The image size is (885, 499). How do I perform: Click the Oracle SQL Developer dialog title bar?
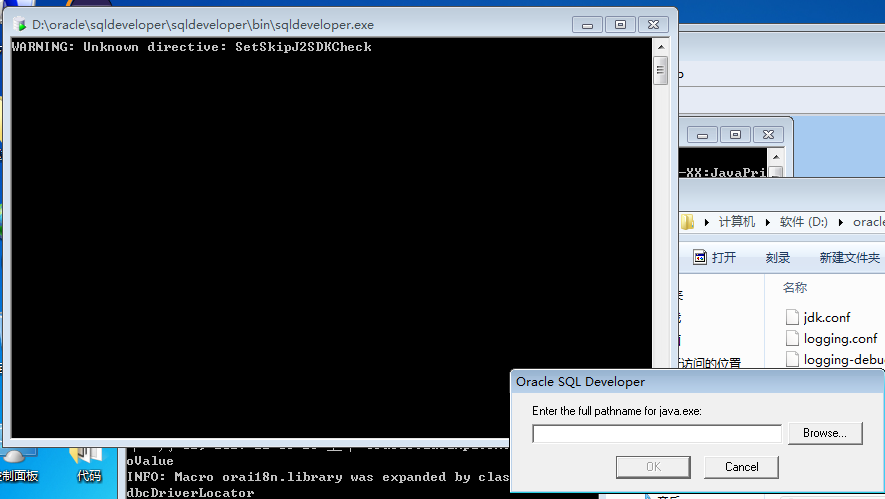(x=696, y=382)
